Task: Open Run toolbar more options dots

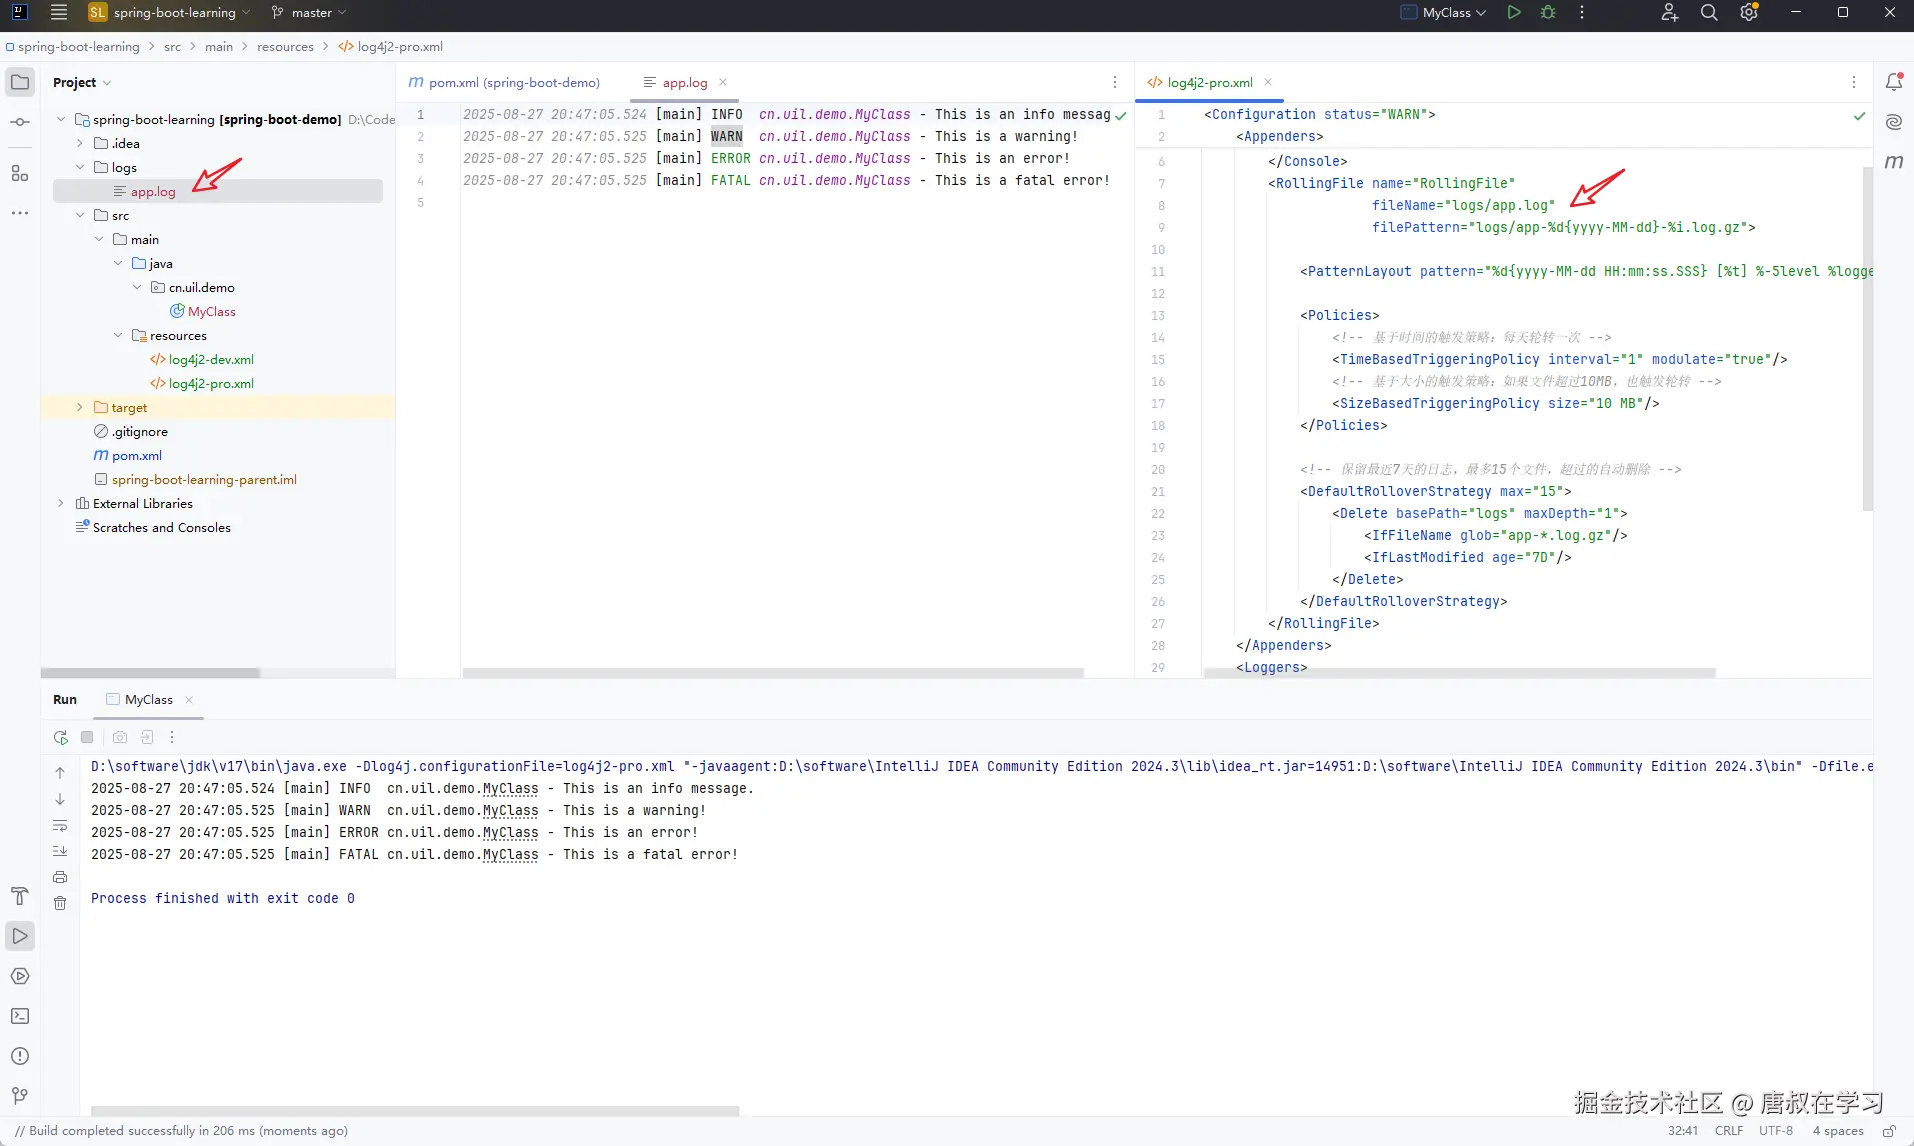Action: tap(172, 737)
